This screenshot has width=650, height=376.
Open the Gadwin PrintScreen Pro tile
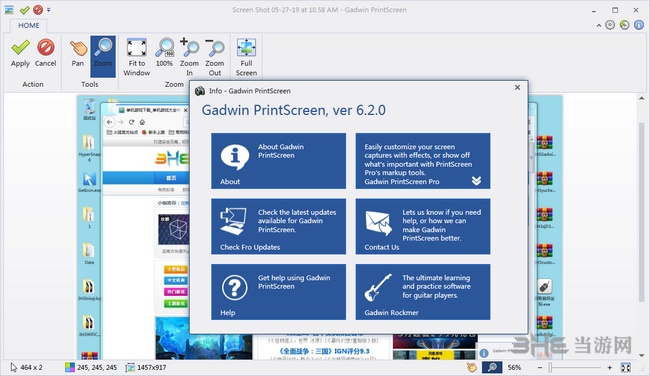point(423,161)
